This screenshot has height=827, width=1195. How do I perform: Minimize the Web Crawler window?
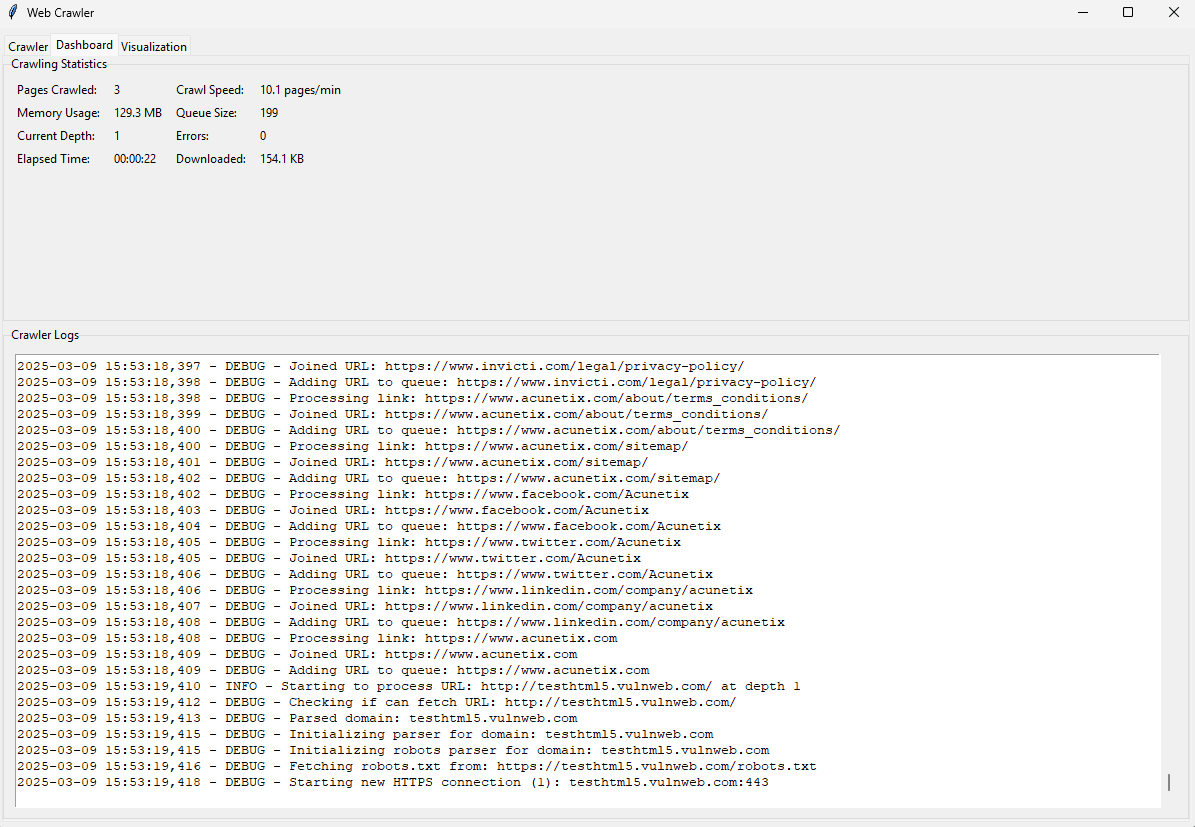(x=1083, y=12)
